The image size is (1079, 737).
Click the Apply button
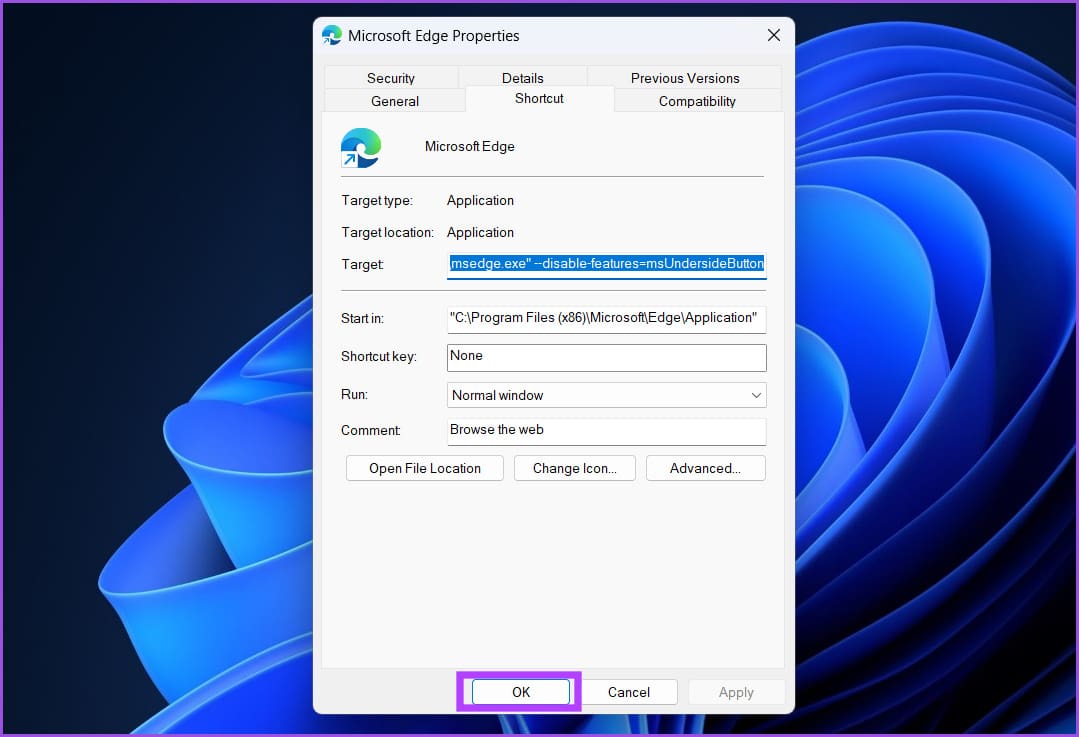pyautogui.click(x=736, y=692)
